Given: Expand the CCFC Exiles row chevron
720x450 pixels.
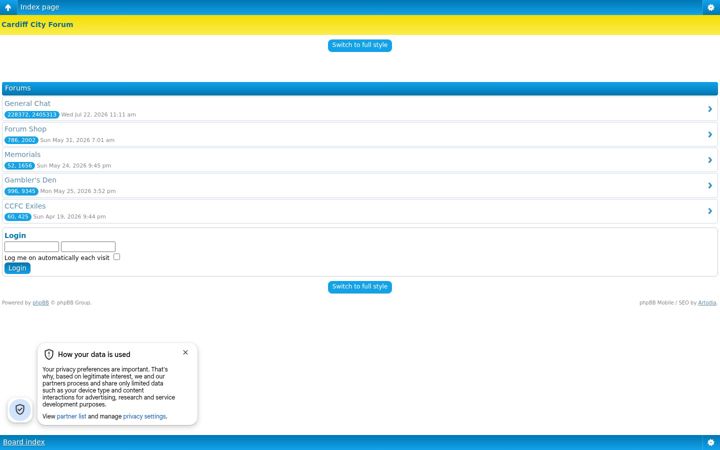Looking at the screenshot, I should pyautogui.click(x=710, y=211).
